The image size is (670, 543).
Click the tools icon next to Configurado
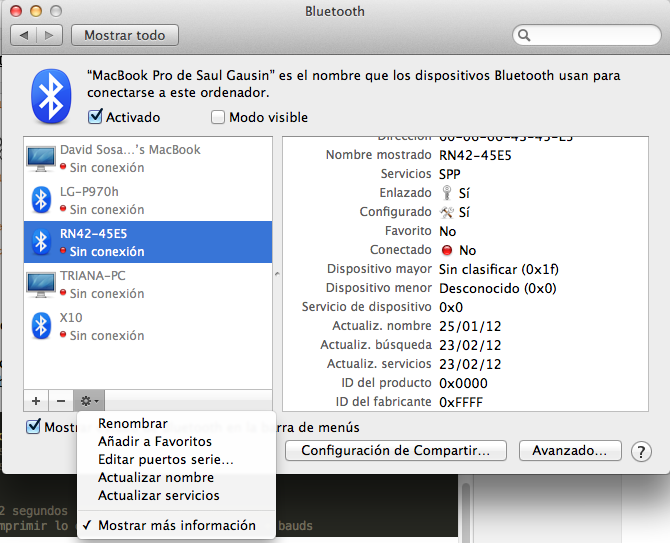[x=447, y=212]
